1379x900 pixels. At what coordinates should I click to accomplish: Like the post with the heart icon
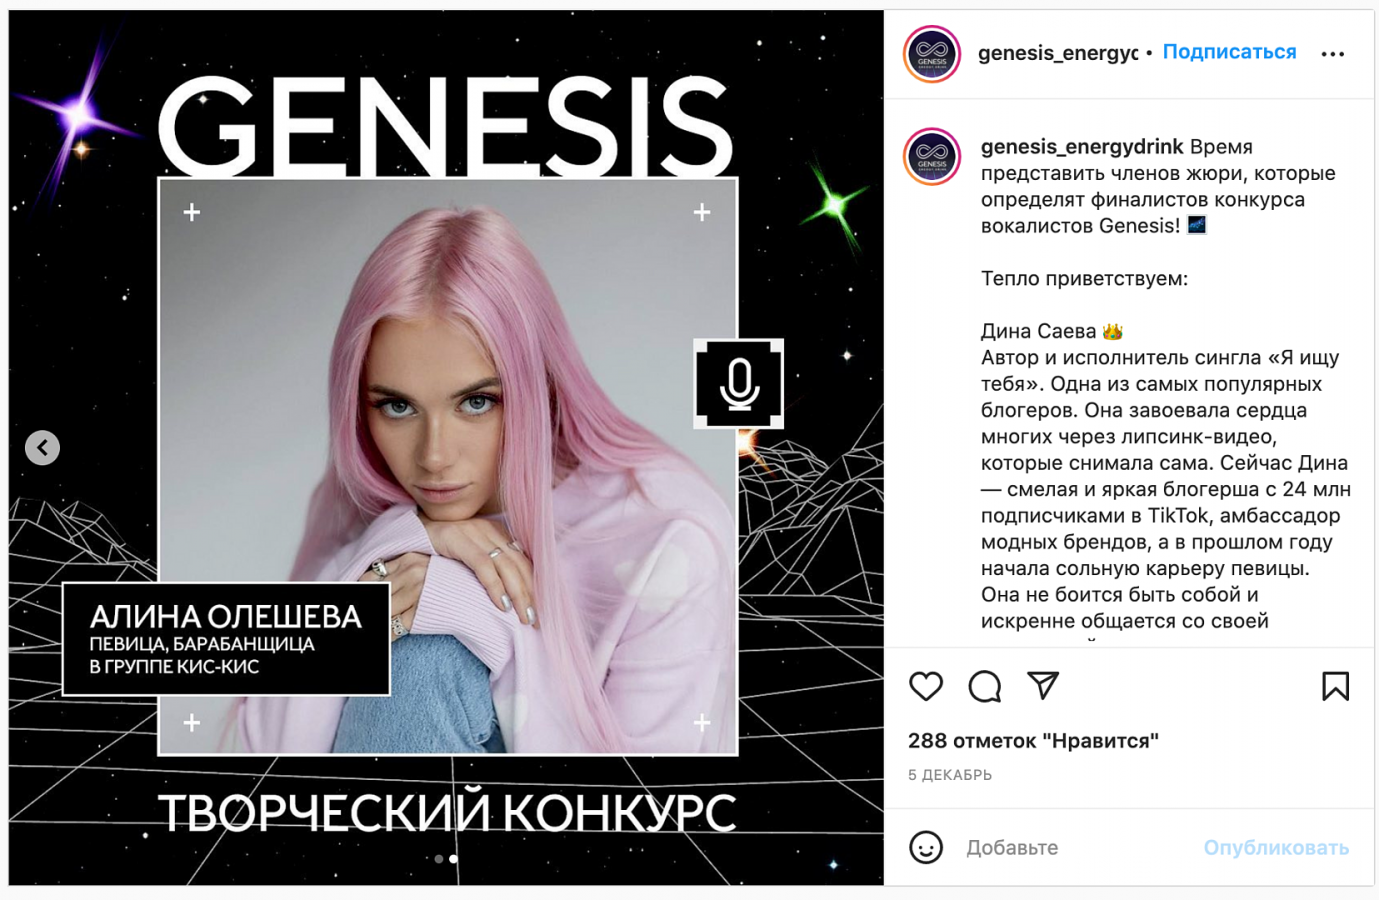(x=926, y=686)
